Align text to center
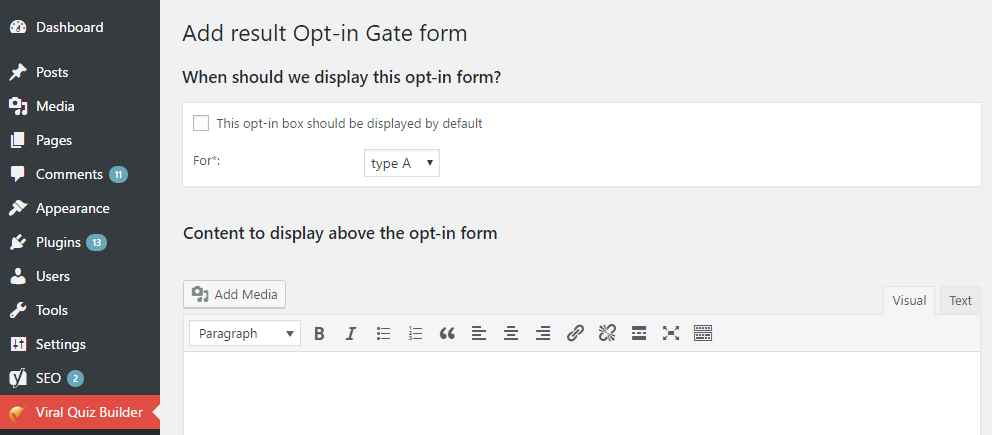 click(511, 334)
